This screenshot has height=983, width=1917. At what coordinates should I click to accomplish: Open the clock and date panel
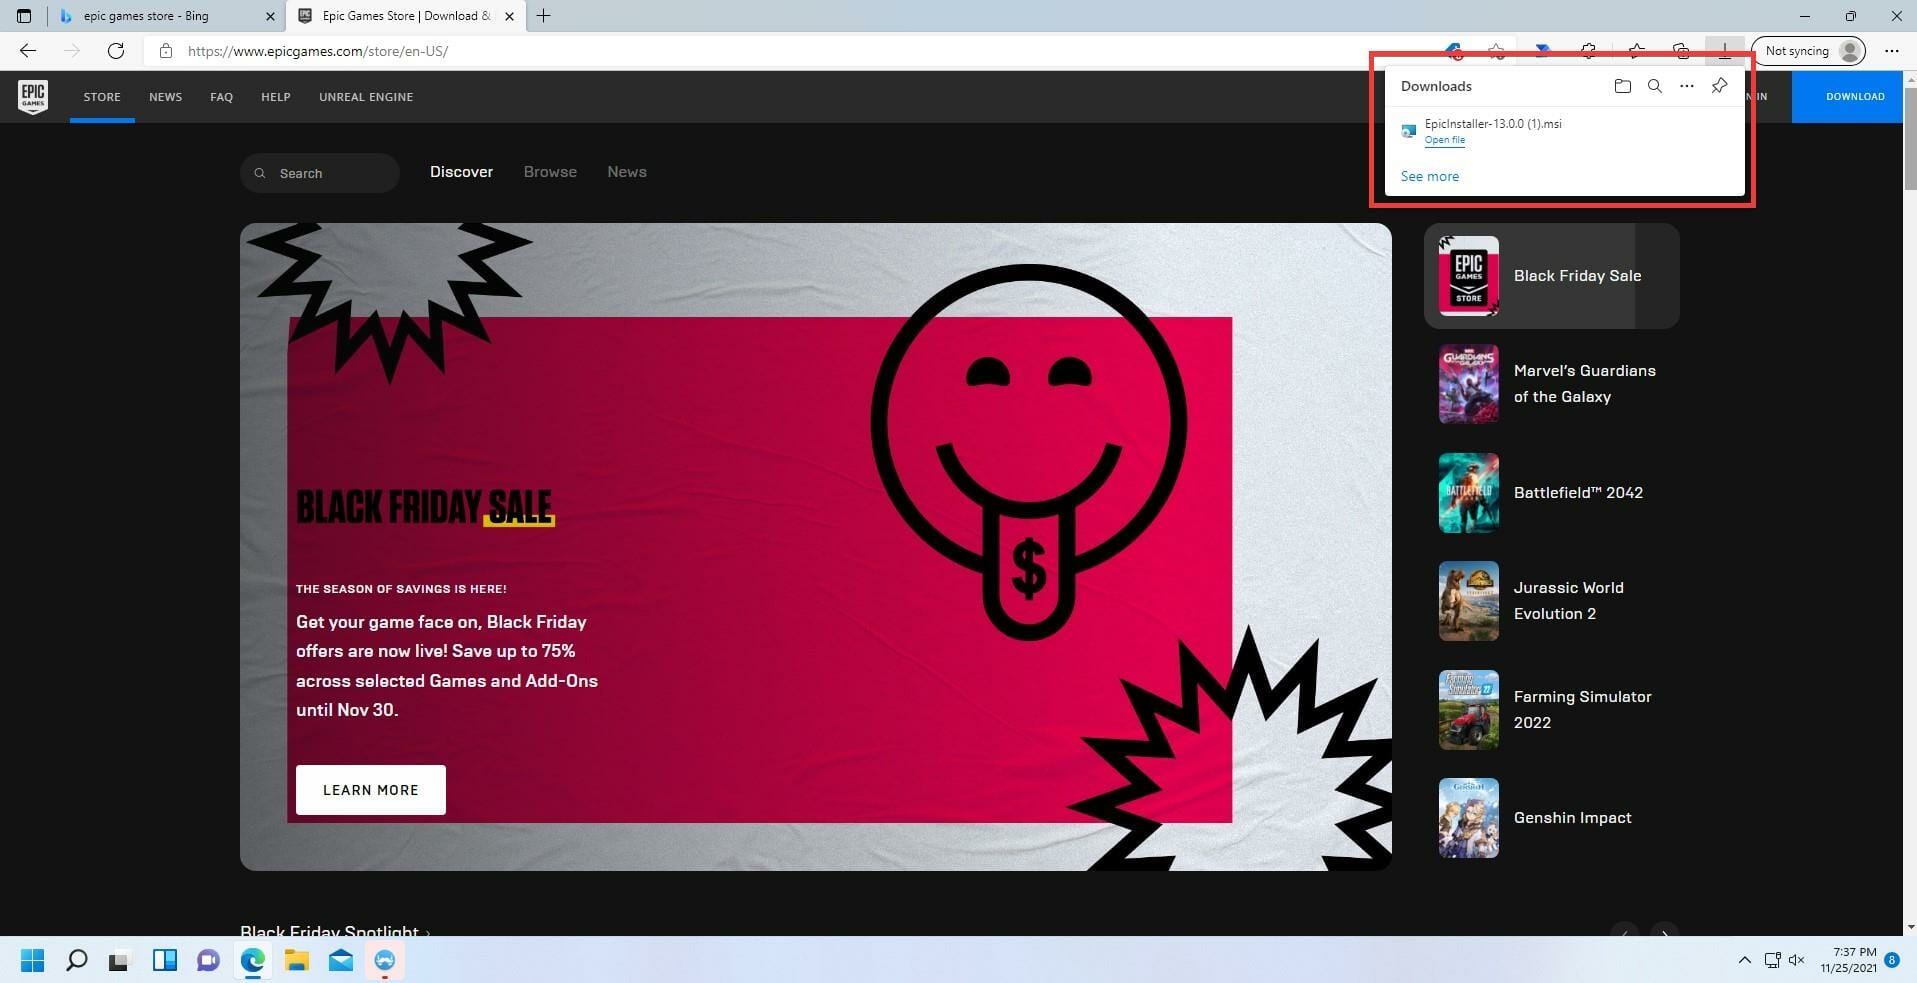pyautogui.click(x=1848, y=960)
